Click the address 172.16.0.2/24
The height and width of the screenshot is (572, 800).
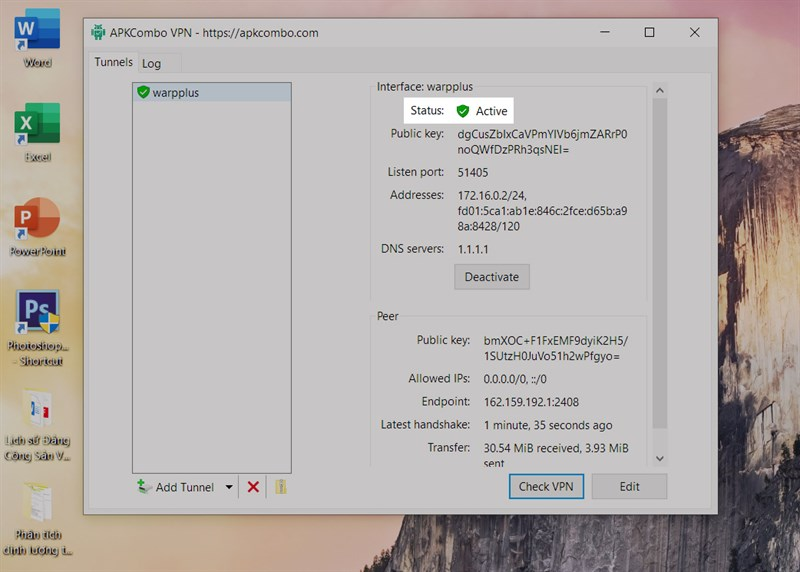point(492,195)
